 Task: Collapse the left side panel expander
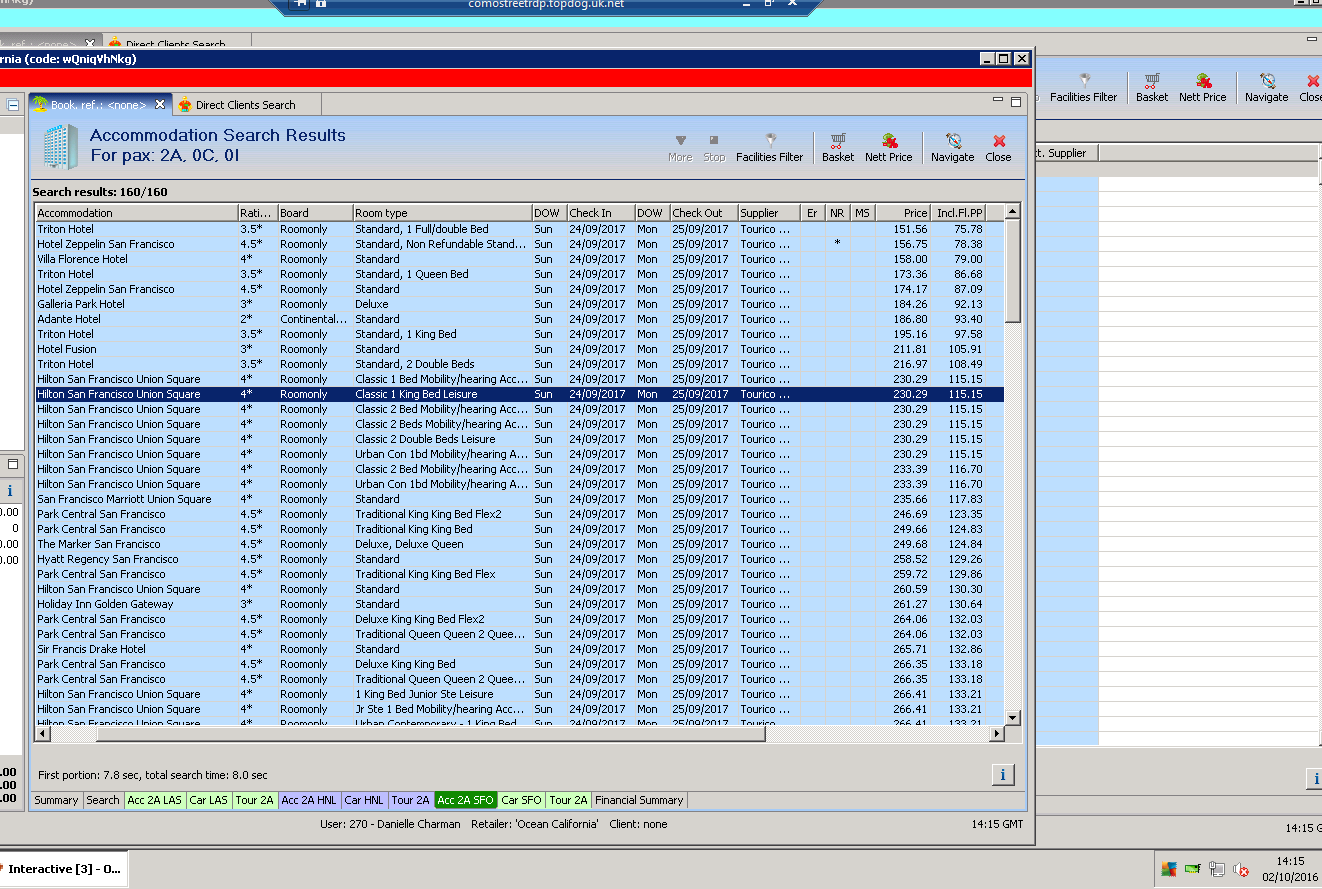pyautogui.click(x=14, y=105)
